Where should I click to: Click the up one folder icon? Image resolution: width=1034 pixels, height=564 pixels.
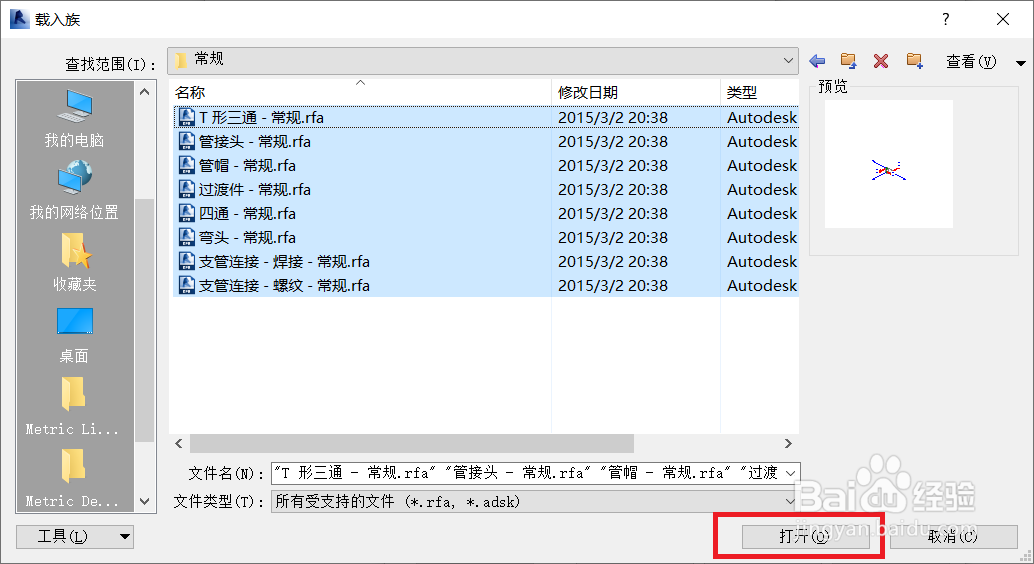click(x=848, y=61)
